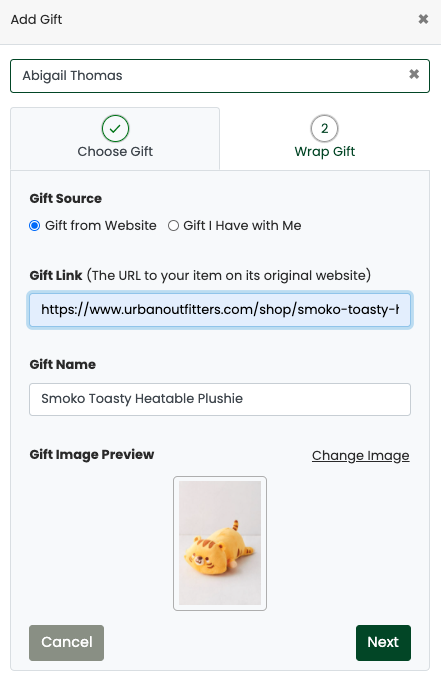Click the green checkmark step icon

(x=115, y=128)
